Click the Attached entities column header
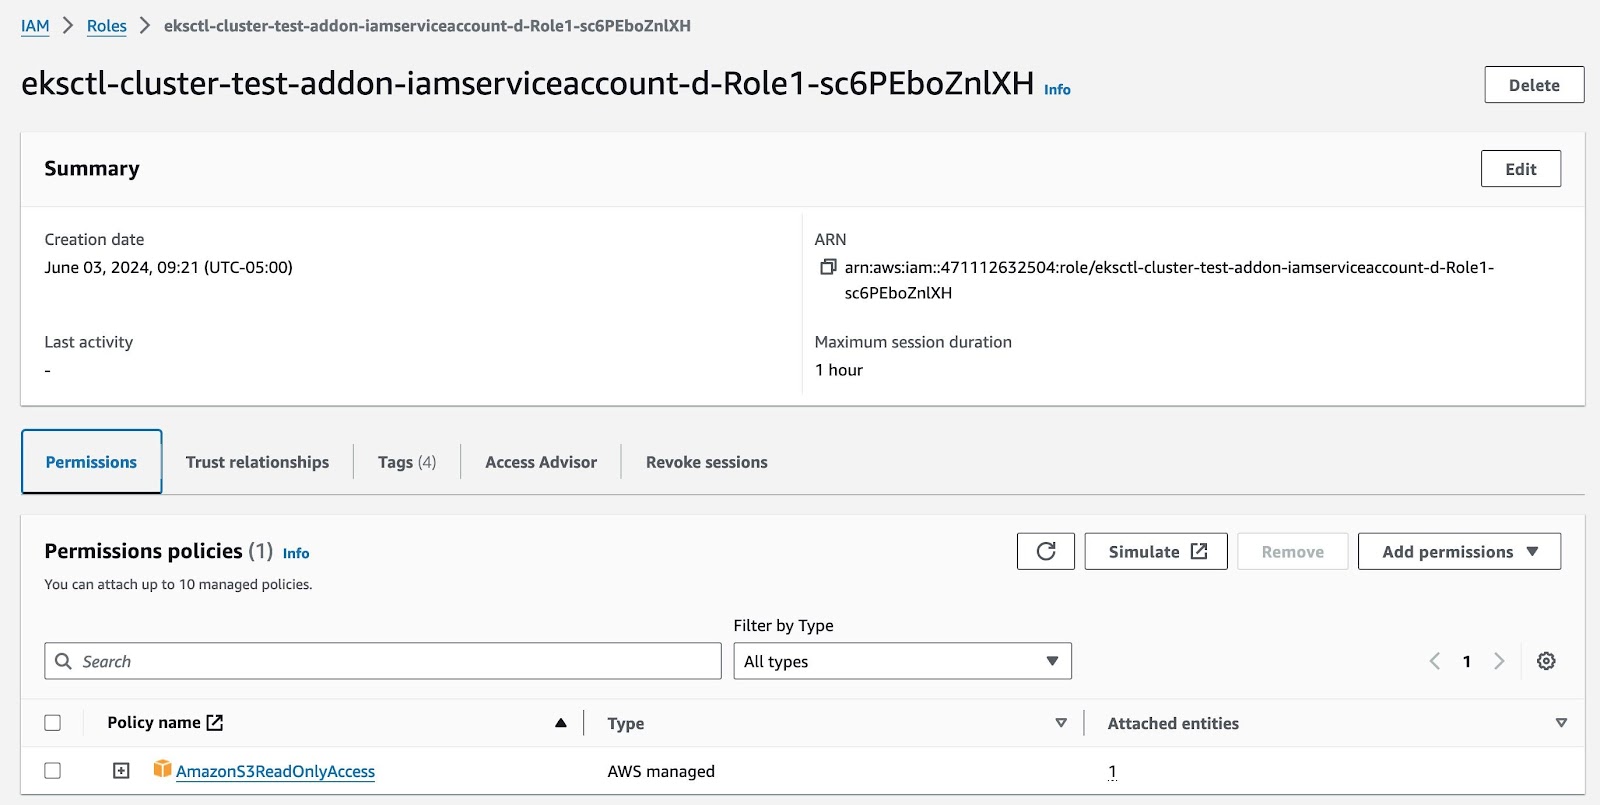This screenshot has height=805, width=1600. [x=1173, y=723]
